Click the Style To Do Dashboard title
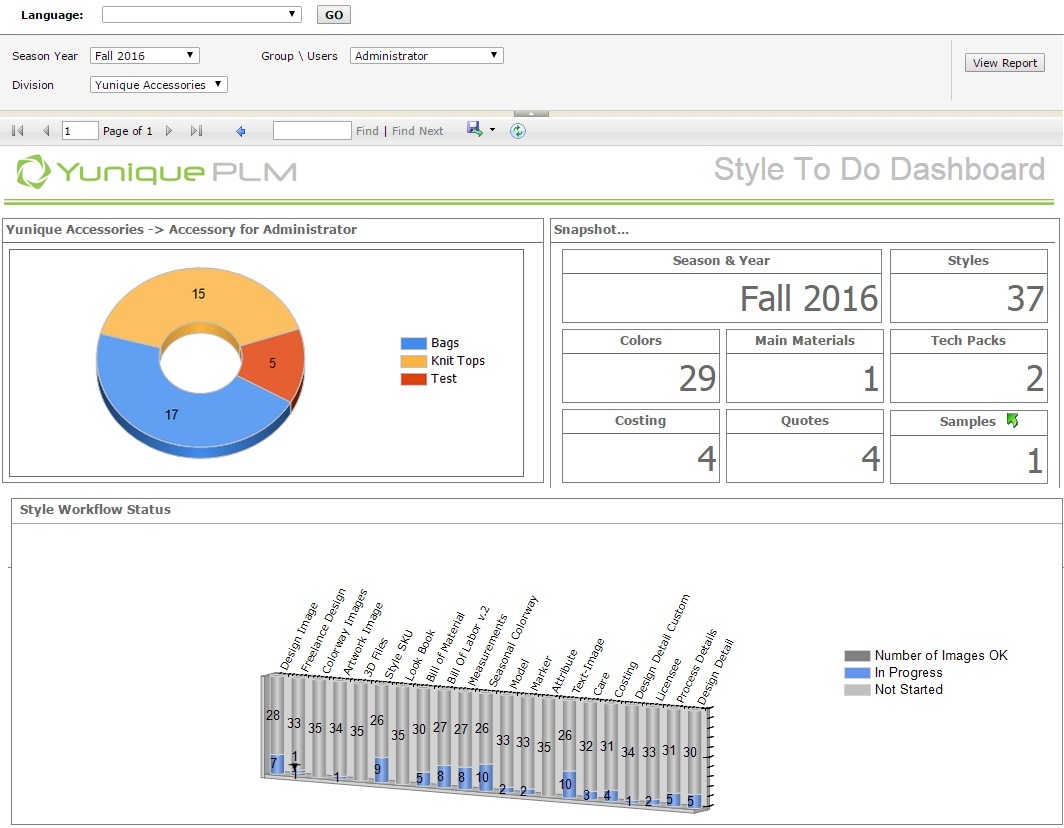The width and height of the screenshot is (1064, 828). pyautogui.click(x=879, y=170)
